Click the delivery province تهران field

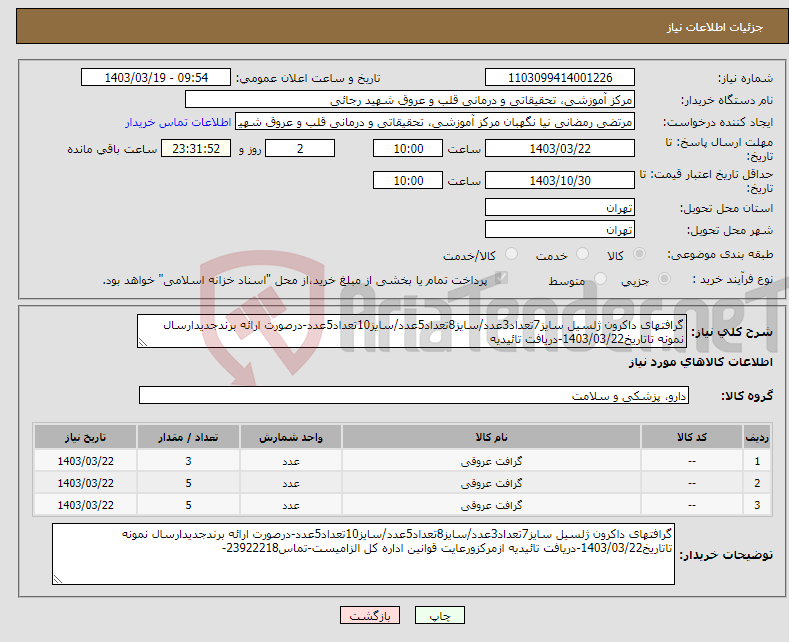point(560,207)
